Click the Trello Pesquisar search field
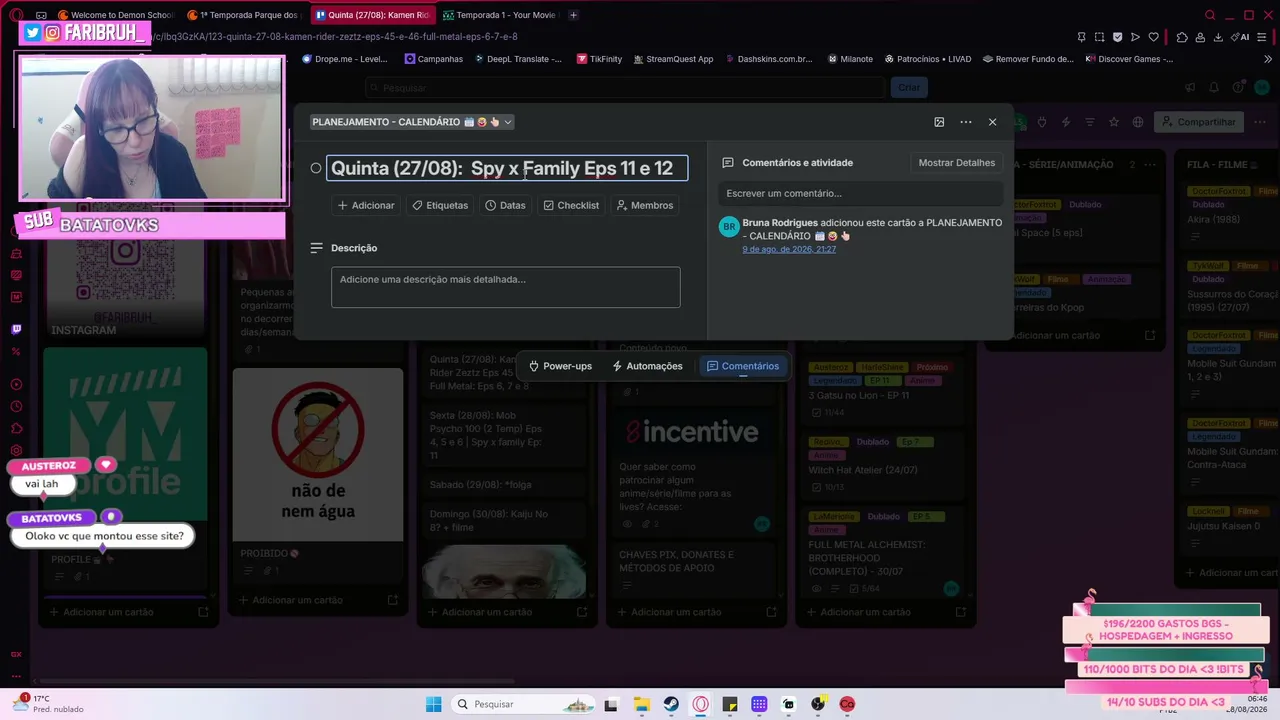 [625, 87]
